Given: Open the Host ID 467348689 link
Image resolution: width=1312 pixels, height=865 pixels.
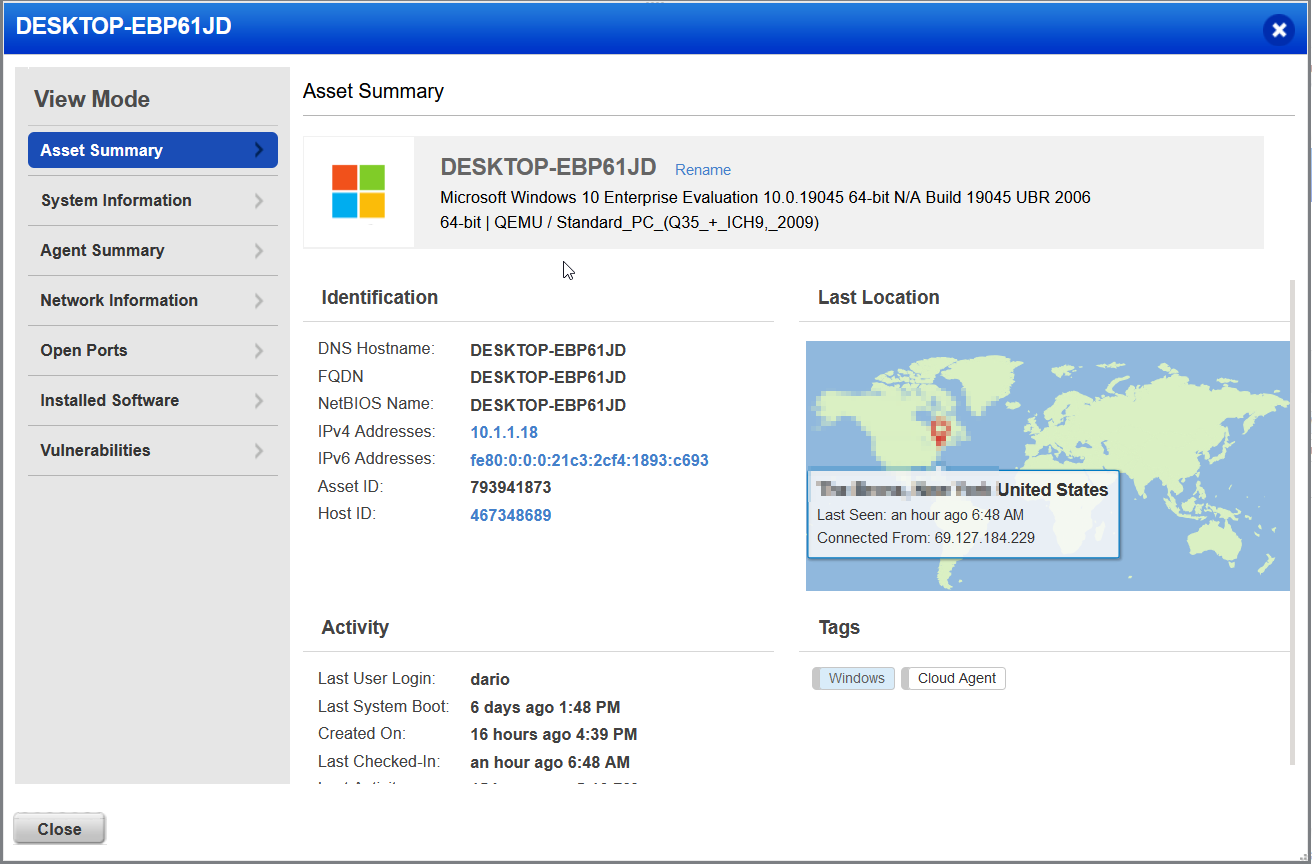Looking at the screenshot, I should tap(510, 514).
